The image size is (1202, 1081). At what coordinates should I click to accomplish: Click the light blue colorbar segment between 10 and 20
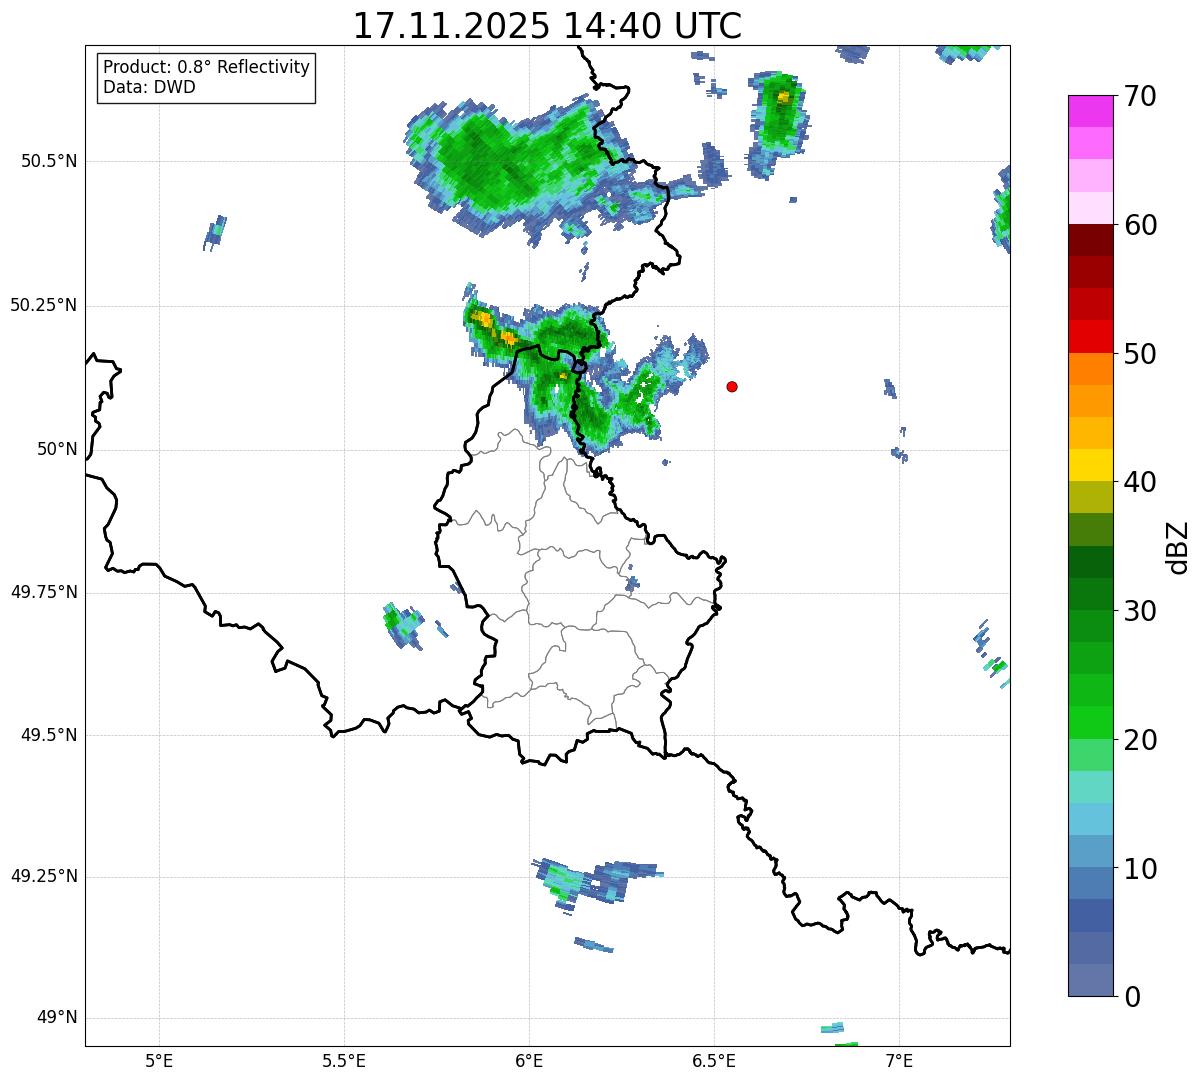1090,819
